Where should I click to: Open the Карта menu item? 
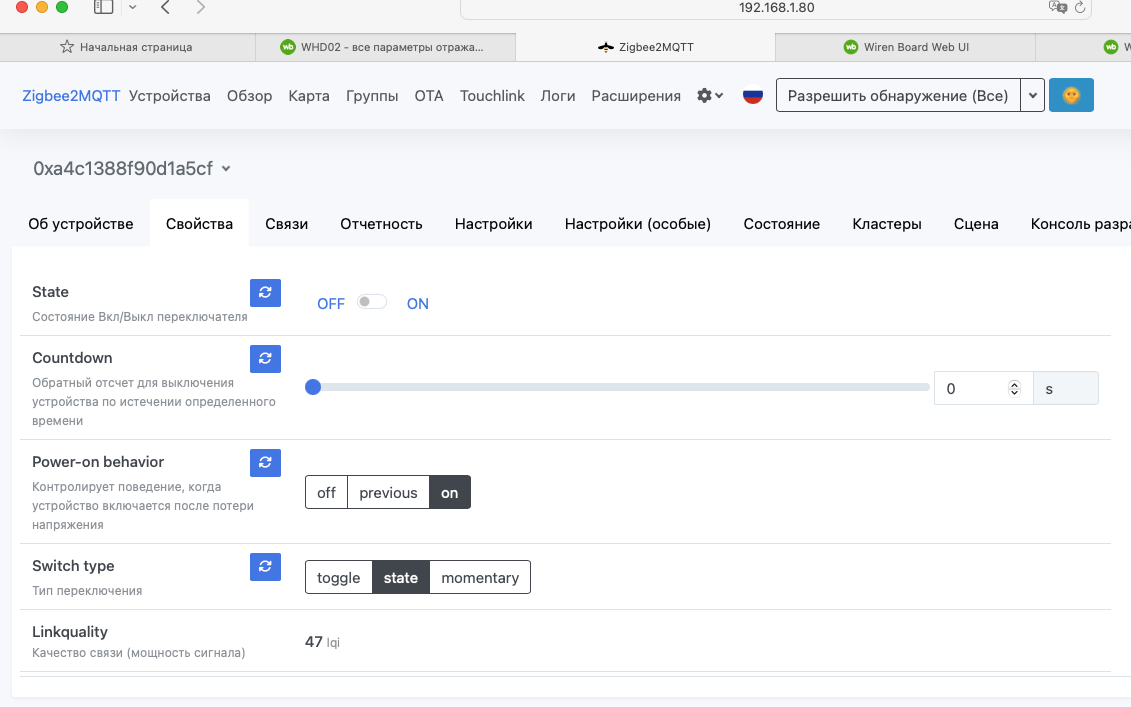click(x=309, y=96)
